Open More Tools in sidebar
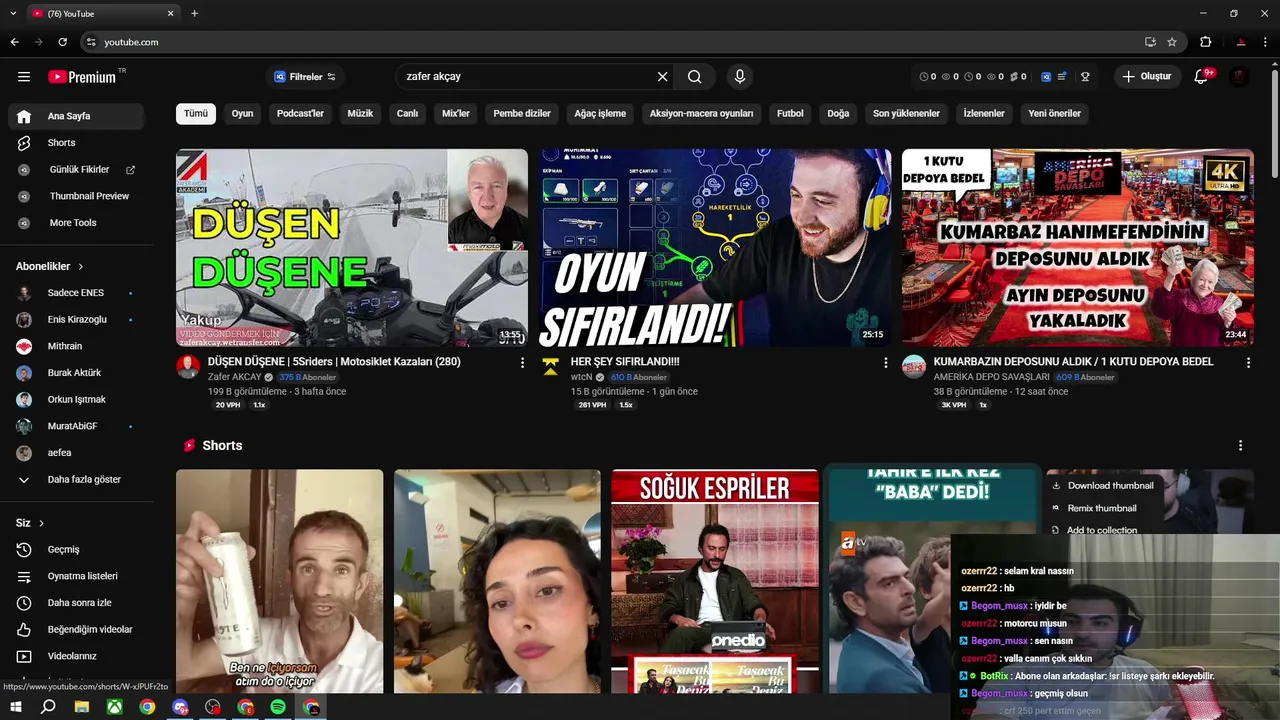The image size is (1280, 720). pyautogui.click(x=76, y=223)
